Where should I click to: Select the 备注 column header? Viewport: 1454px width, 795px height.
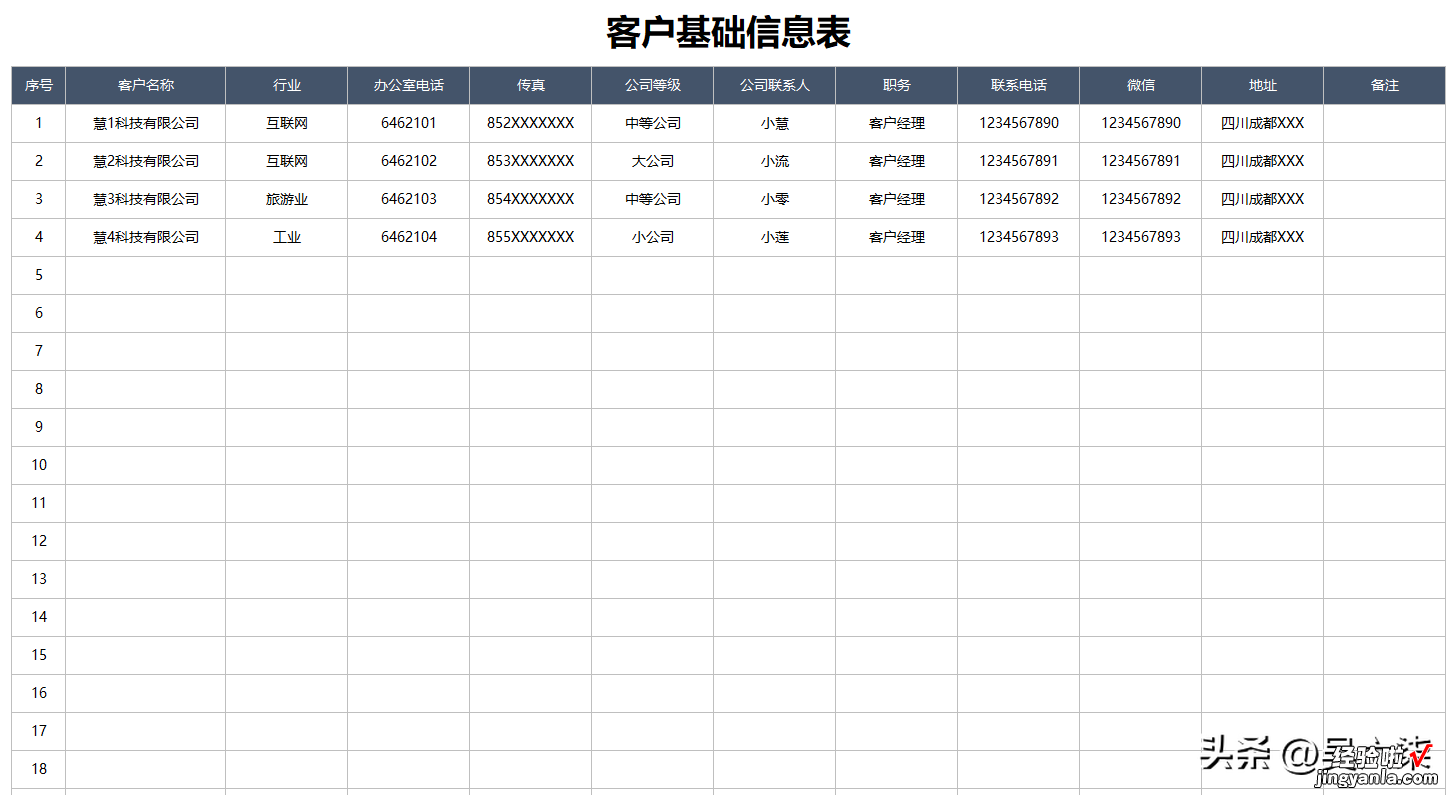pos(1385,85)
